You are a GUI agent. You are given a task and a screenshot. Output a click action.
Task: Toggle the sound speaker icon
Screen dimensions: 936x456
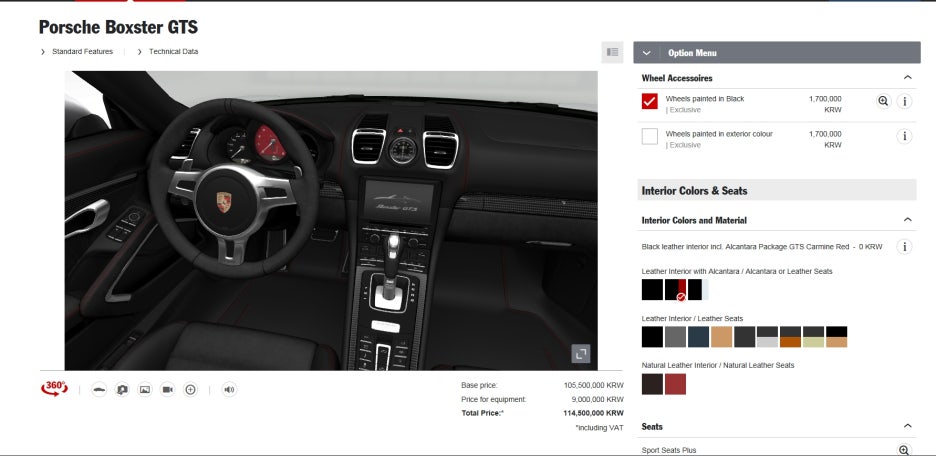coord(229,390)
